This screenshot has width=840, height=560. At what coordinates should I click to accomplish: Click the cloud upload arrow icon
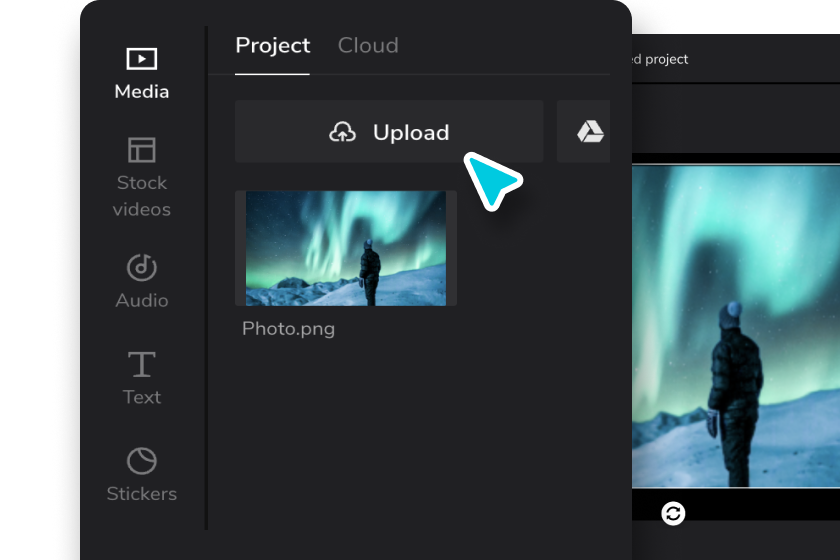click(343, 132)
